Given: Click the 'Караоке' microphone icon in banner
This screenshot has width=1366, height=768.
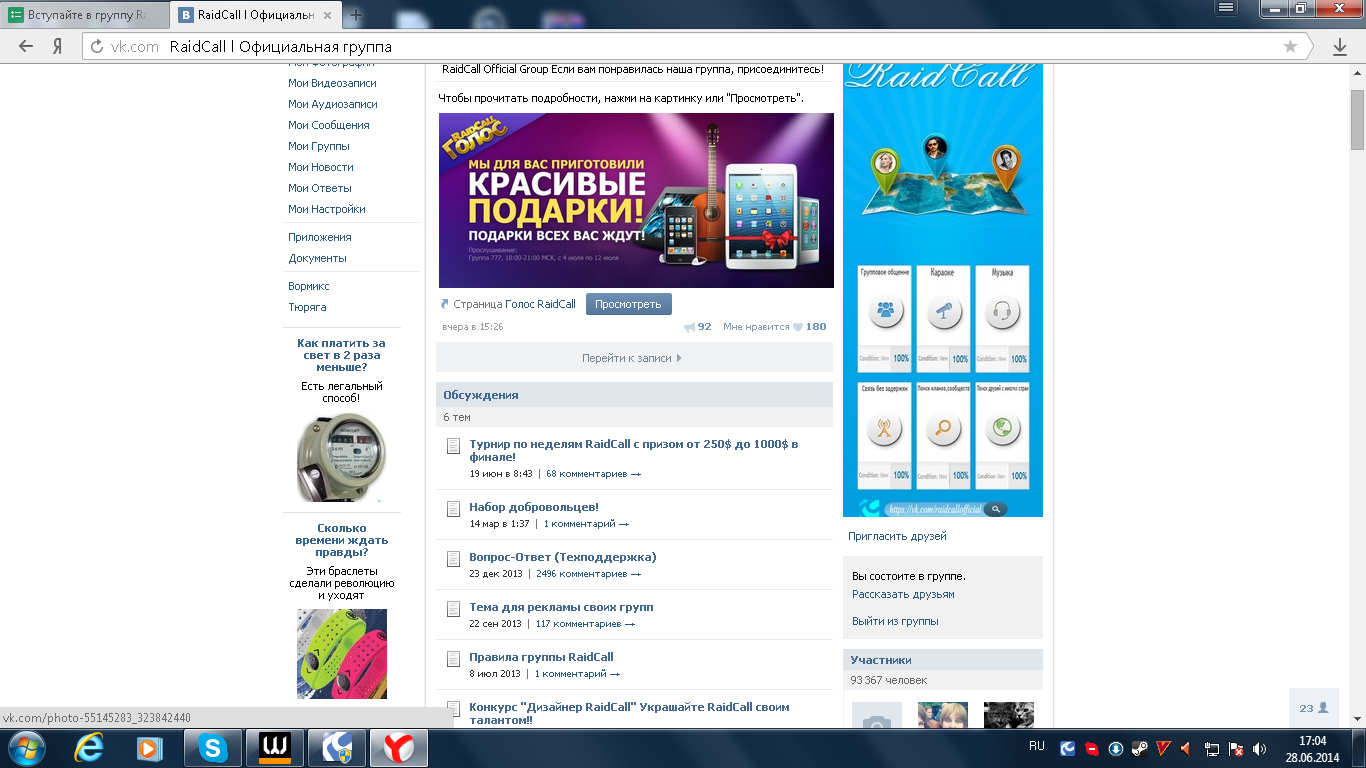Looking at the screenshot, I should [943, 311].
